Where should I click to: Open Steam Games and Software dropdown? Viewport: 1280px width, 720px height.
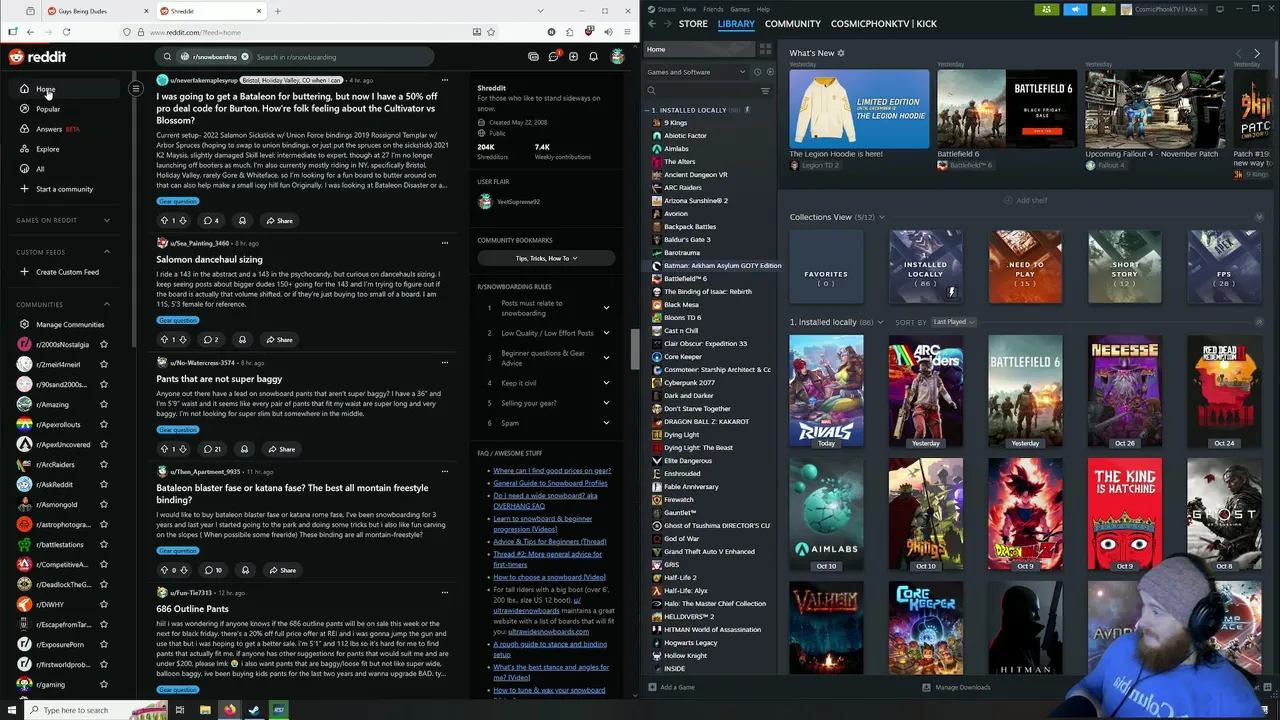point(696,72)
